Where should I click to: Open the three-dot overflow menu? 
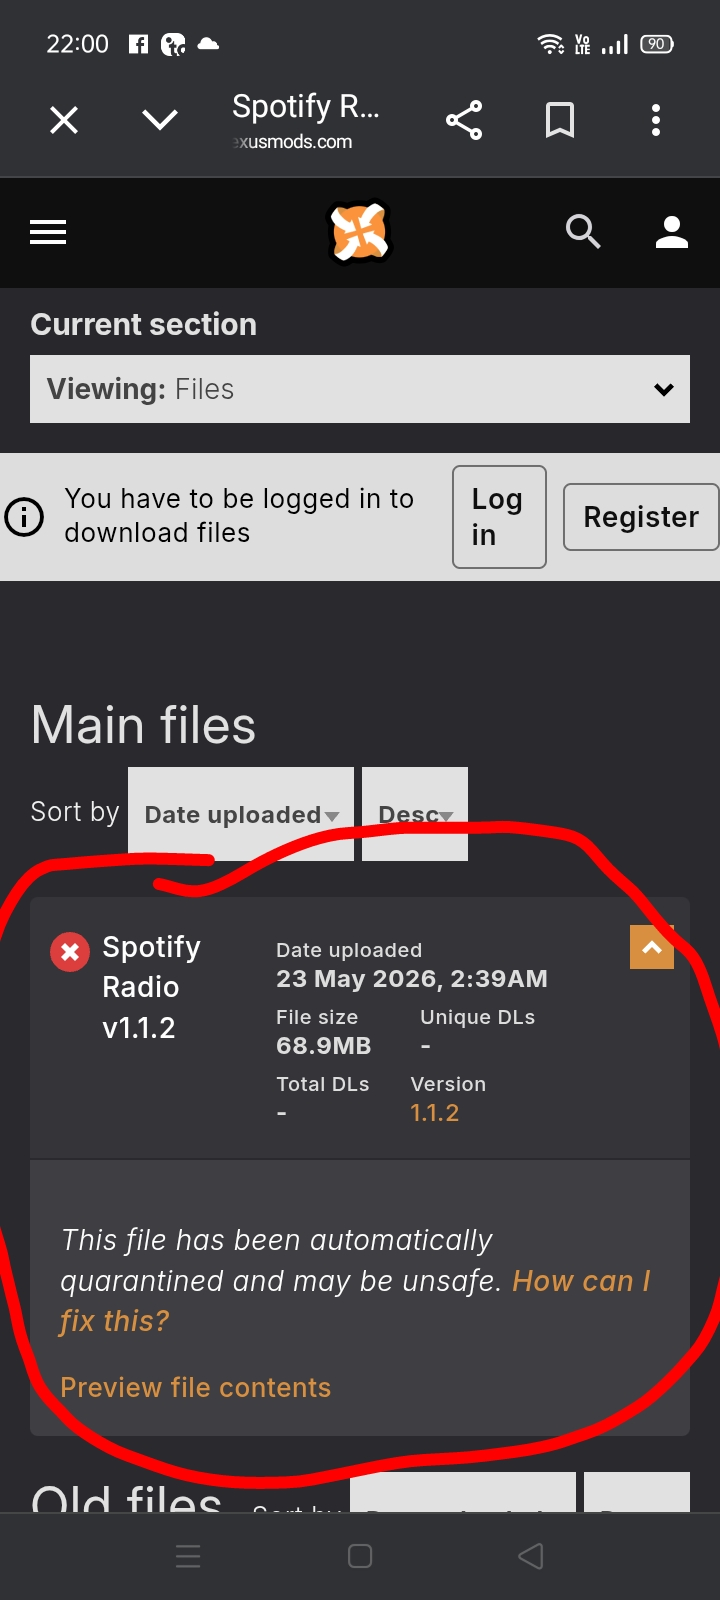click(656, 121)
